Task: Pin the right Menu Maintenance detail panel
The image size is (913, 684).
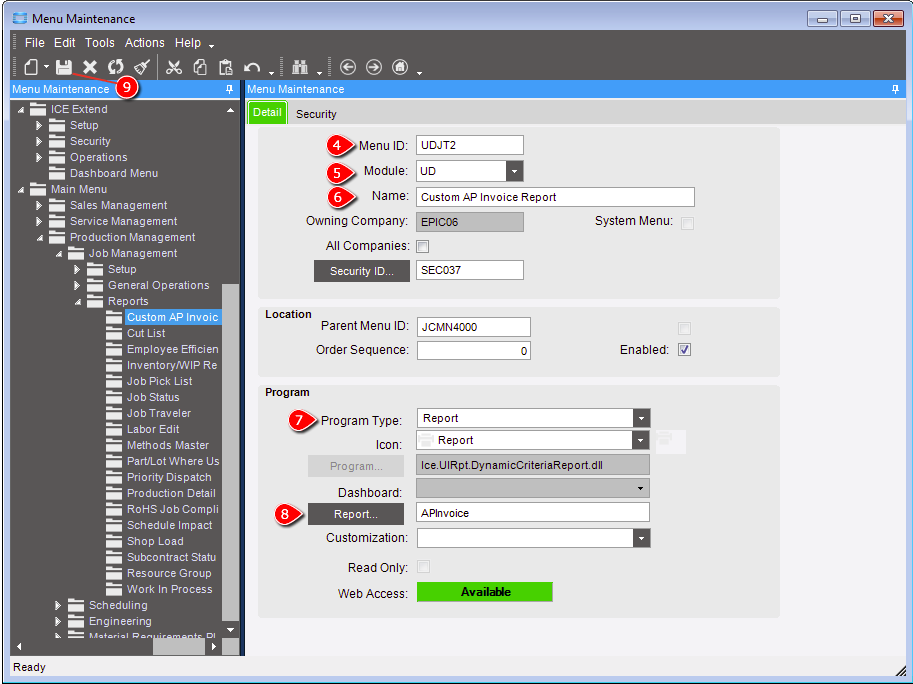Action: 896,89
